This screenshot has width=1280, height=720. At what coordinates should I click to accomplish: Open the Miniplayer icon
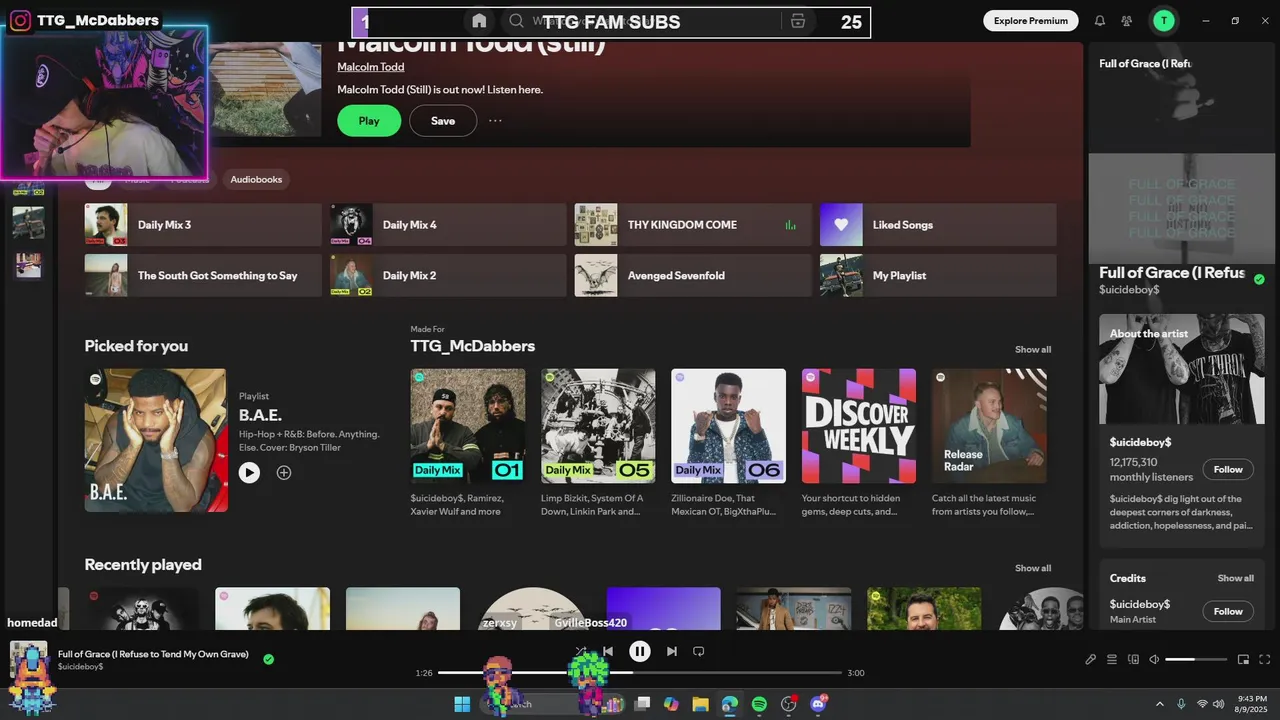[1243, 659]
